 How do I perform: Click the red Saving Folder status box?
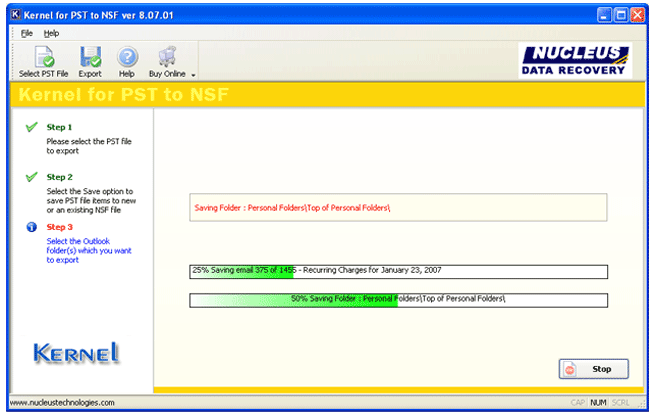point(399,208)
